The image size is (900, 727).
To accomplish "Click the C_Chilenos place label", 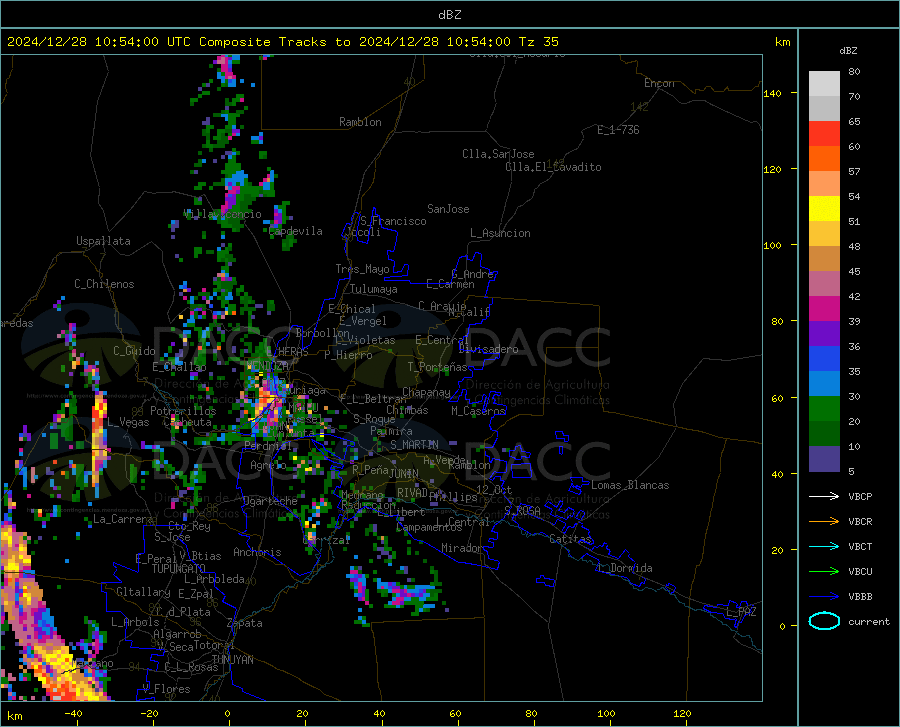I will click(104, 284).
